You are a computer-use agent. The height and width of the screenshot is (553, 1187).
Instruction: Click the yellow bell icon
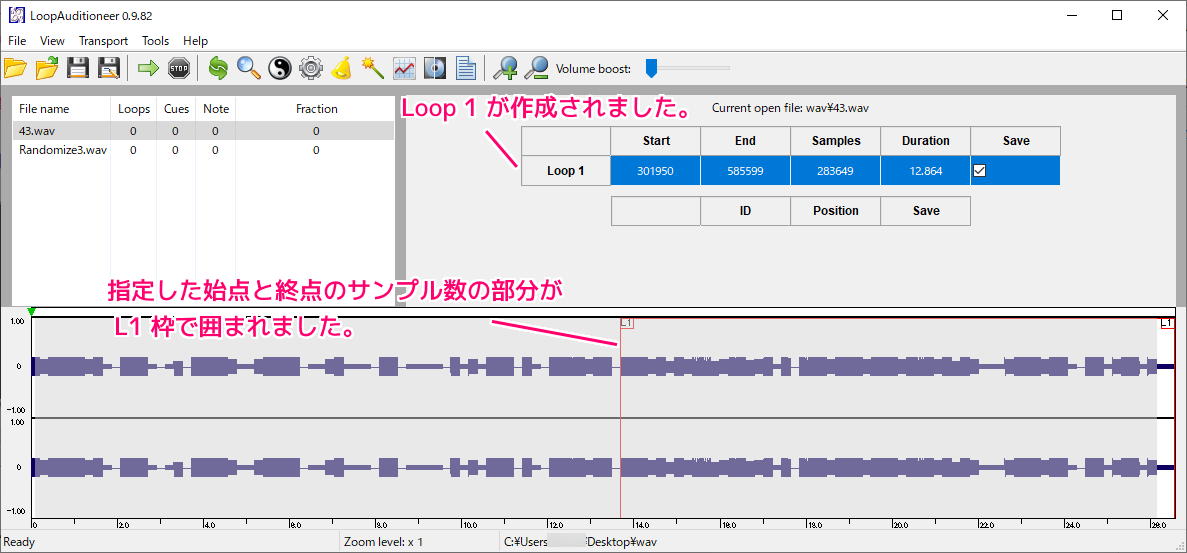pyautogui.click(x=342, y=68)
